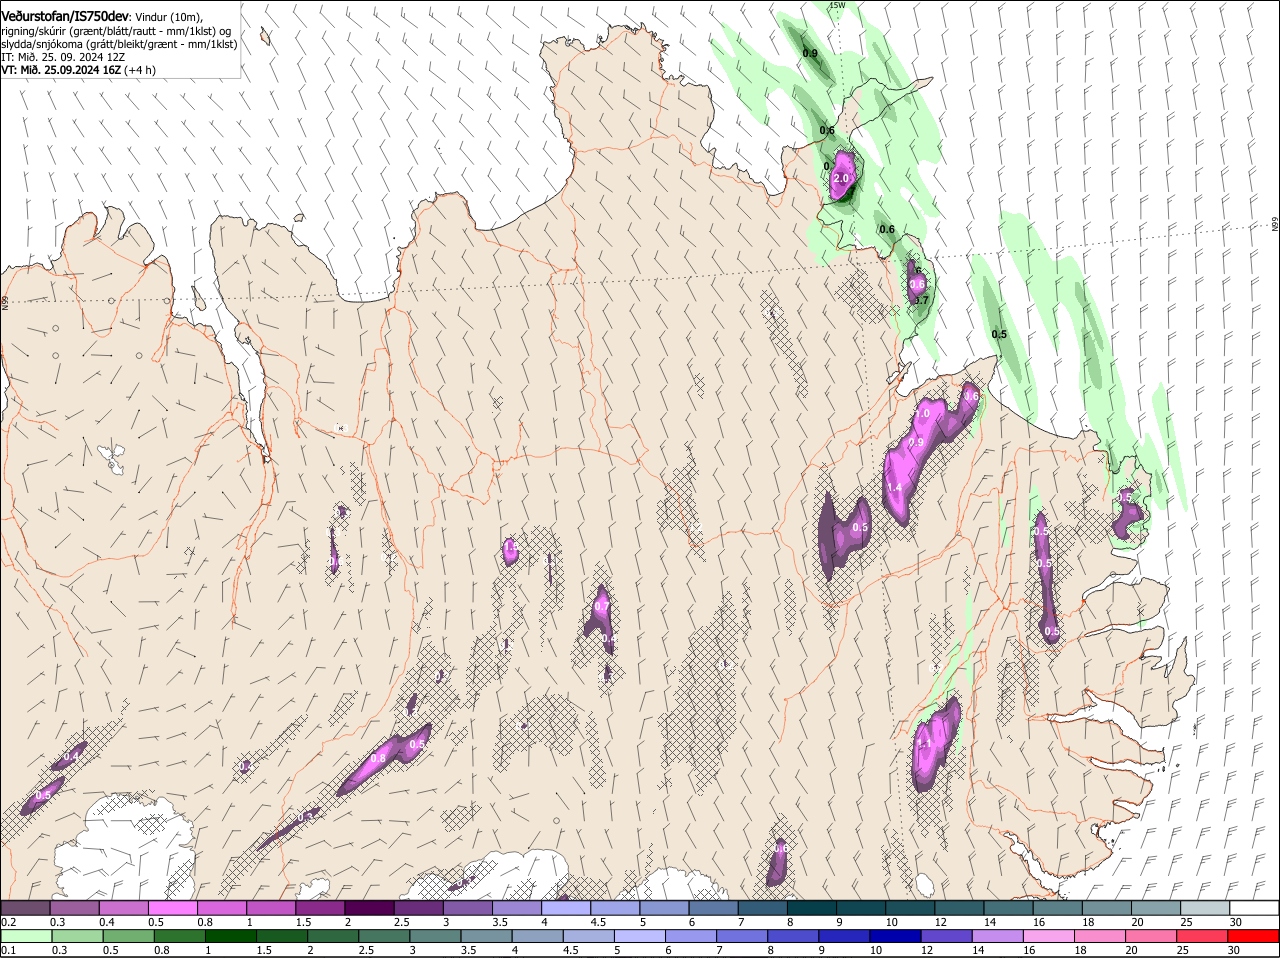The height and width of the screenshot is (958, 1280).
Task: Click the 'N99' label on the left edge
Action: pyautogui.click(x=5, y=302)
